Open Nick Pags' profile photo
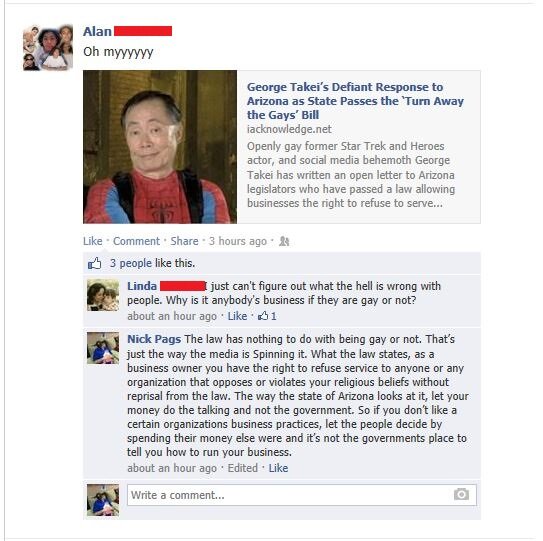 (103, 348)
